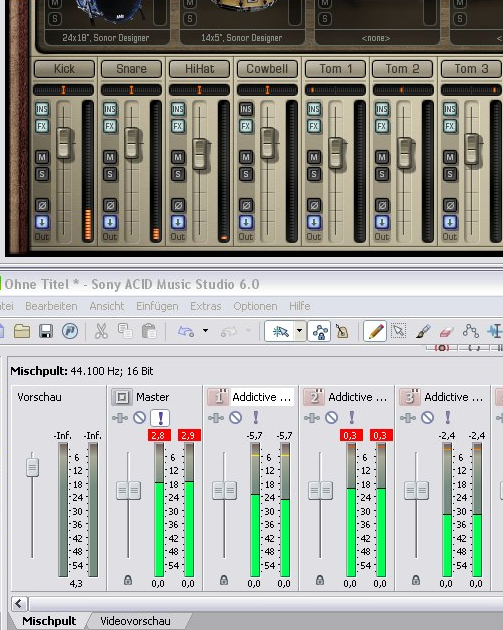Screen dimensions: 503x630
Task: Select the Selection arrow tool
Action: (399, 331)
